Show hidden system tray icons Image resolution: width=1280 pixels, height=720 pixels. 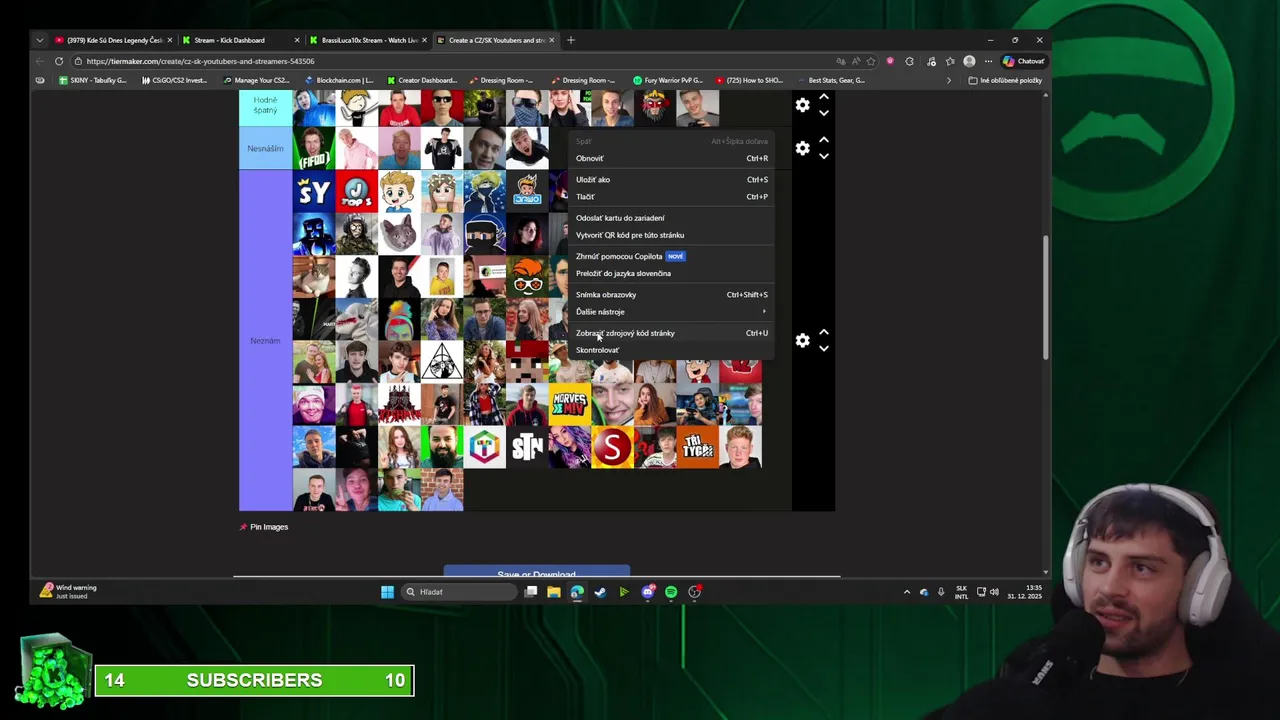pyautogui.click(x=907, y=592)
